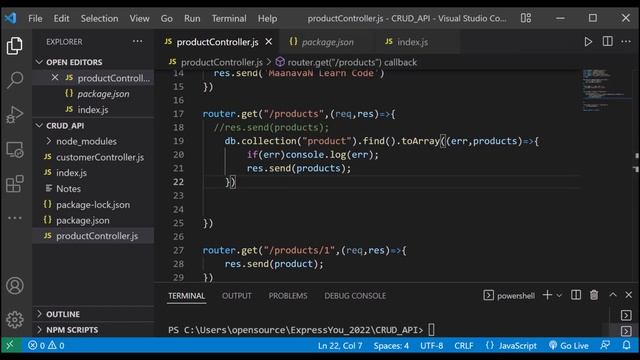
Task: Open the View menu
Action: [x=139, y=18]
